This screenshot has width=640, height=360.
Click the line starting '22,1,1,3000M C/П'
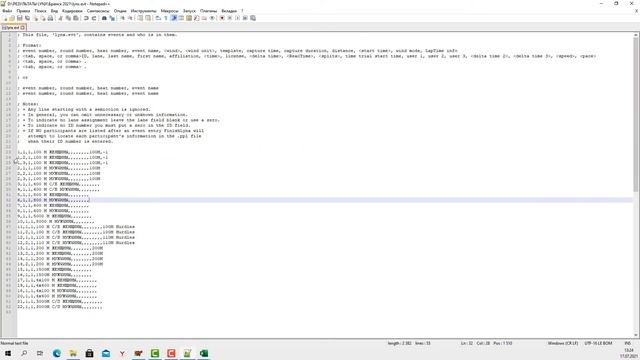pyautogui.click(x=60, y=307)
